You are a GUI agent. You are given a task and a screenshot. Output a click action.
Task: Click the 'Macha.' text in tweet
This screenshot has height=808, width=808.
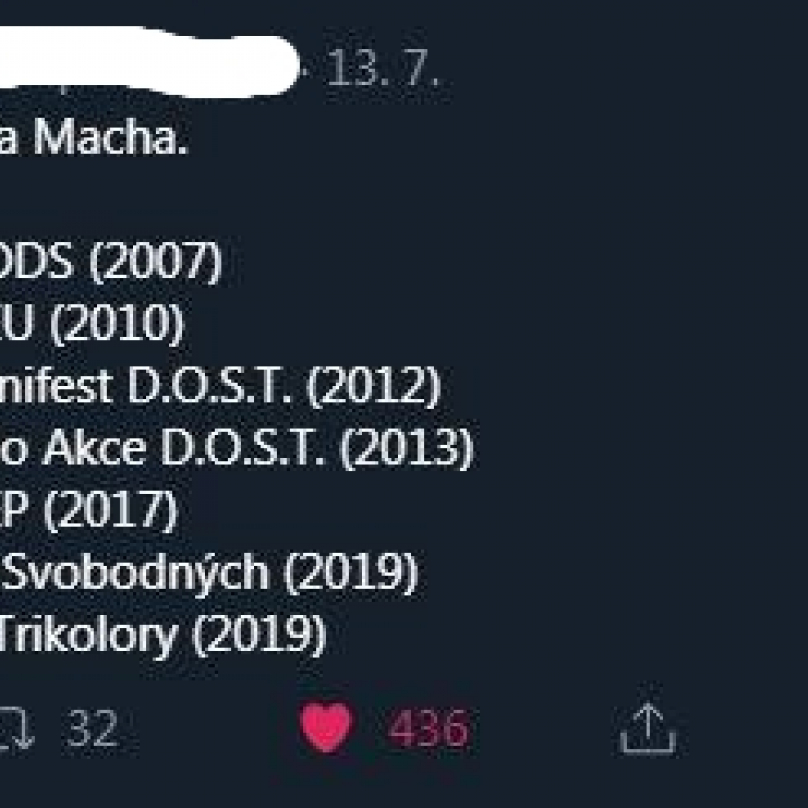pos(110,137)
